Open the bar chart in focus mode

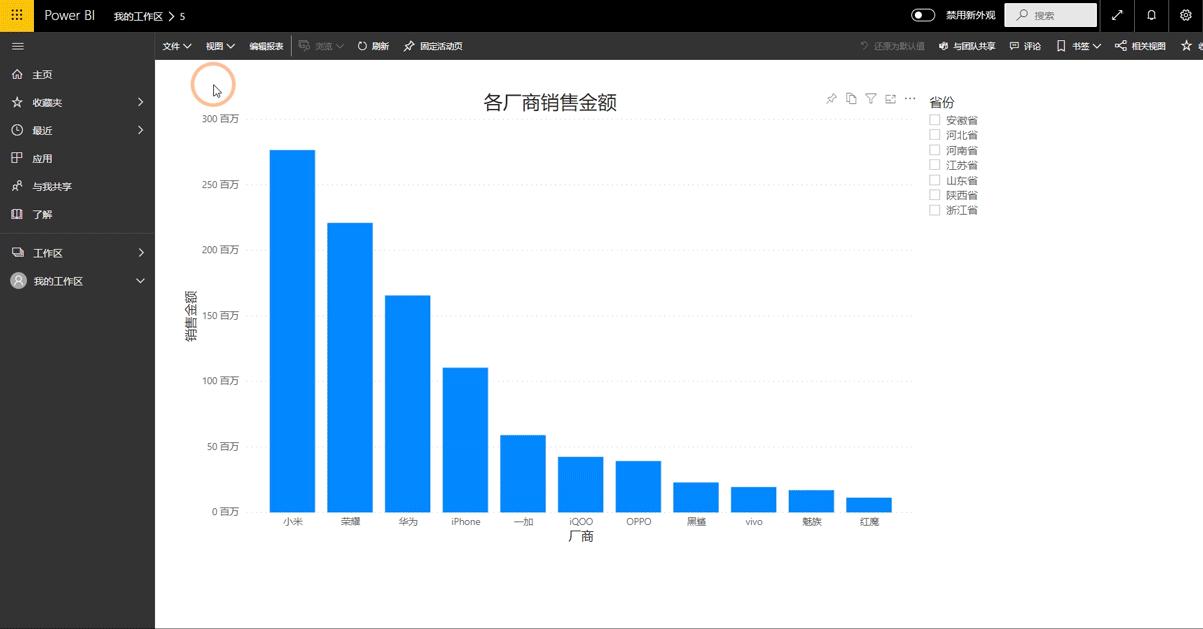pyautogui.click(x=891, y=98)
